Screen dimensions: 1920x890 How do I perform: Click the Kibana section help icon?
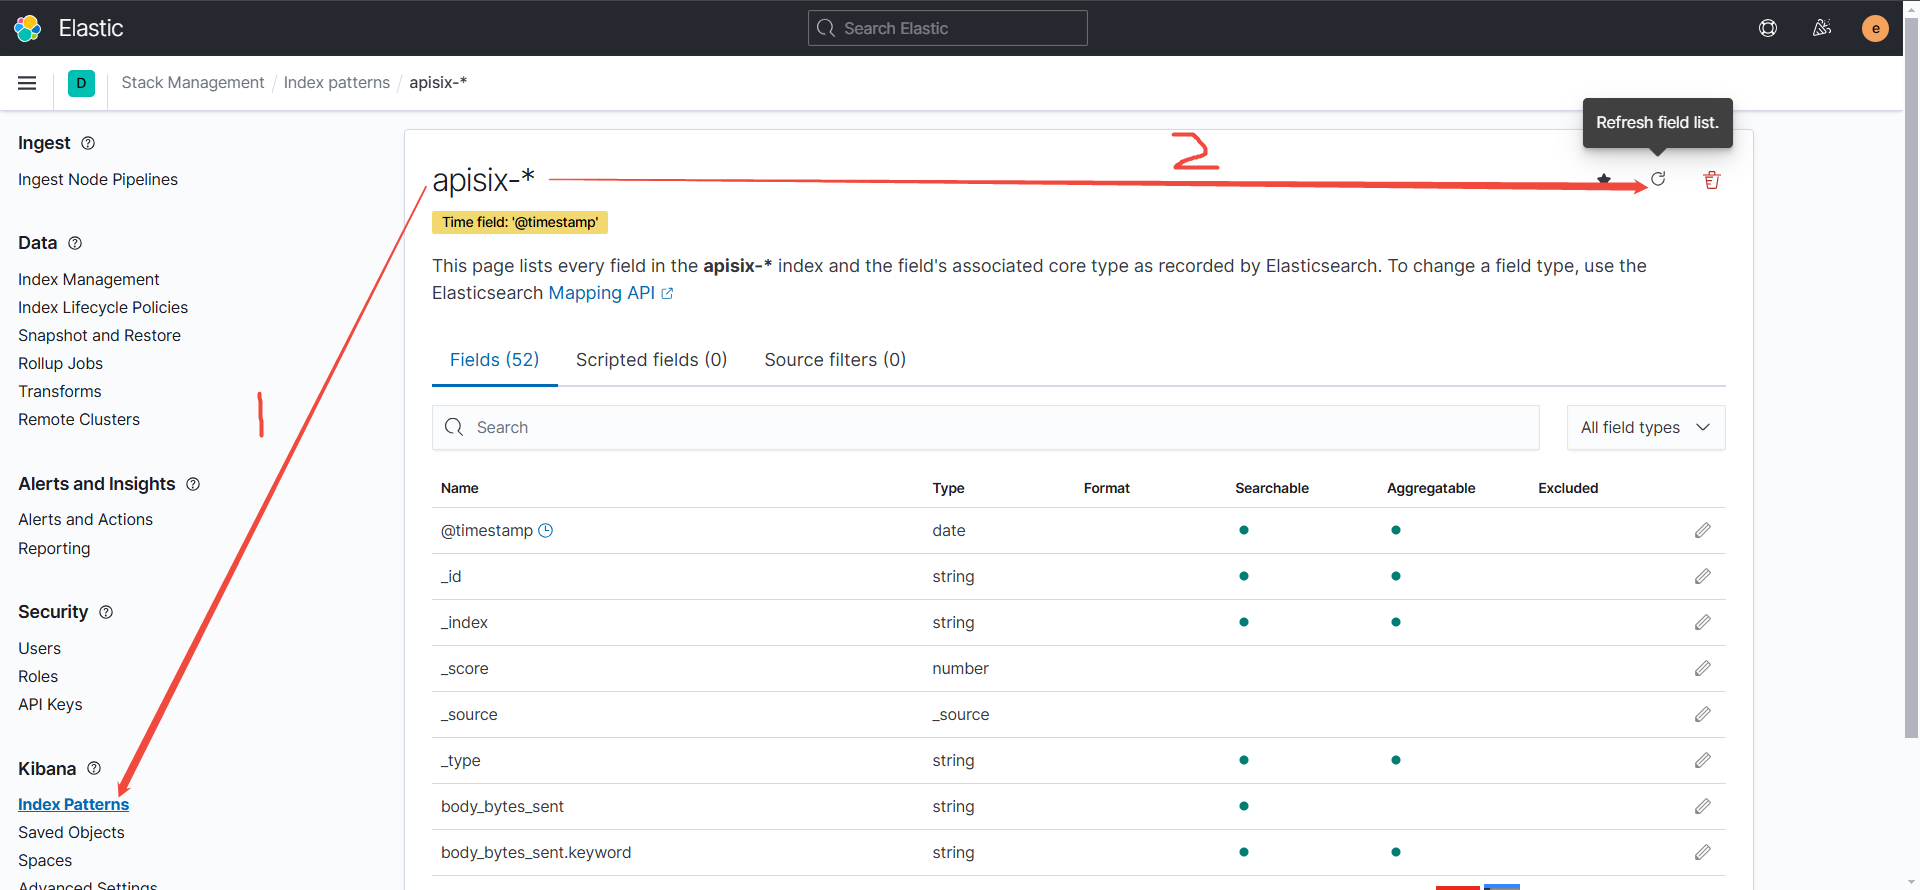[x=94, y=768]
